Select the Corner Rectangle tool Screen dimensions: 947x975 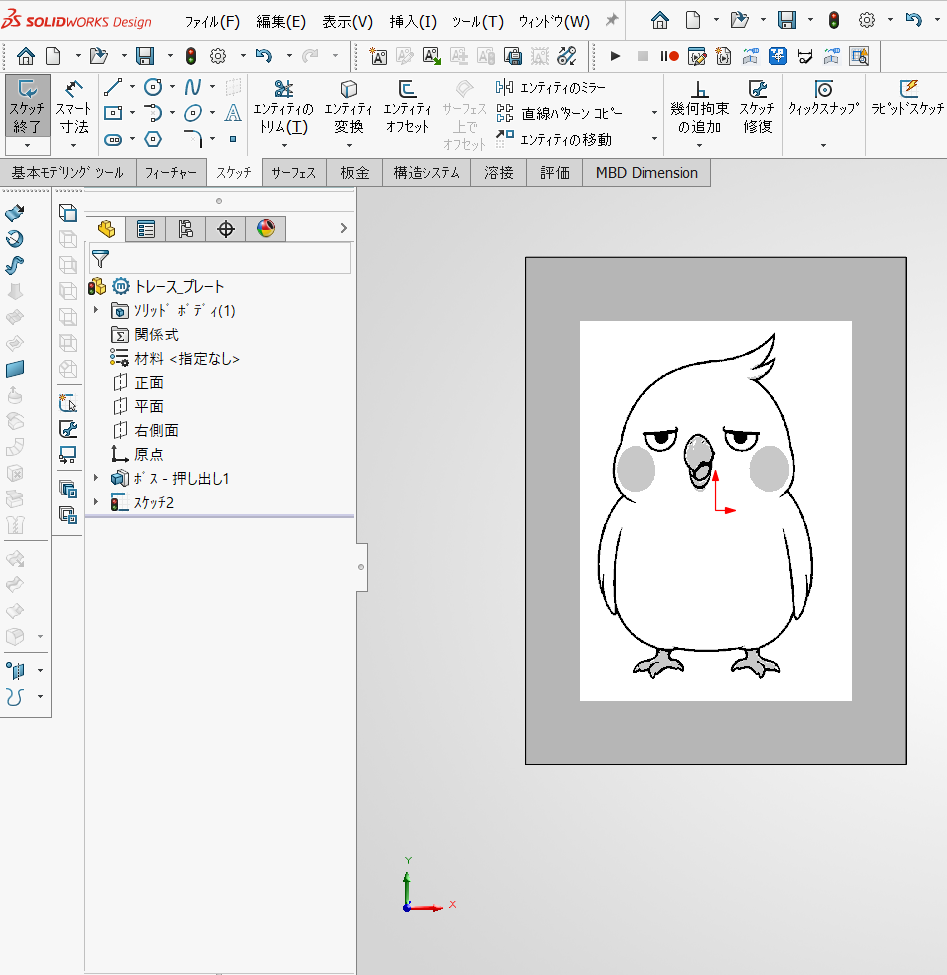(x=113, y=113)
